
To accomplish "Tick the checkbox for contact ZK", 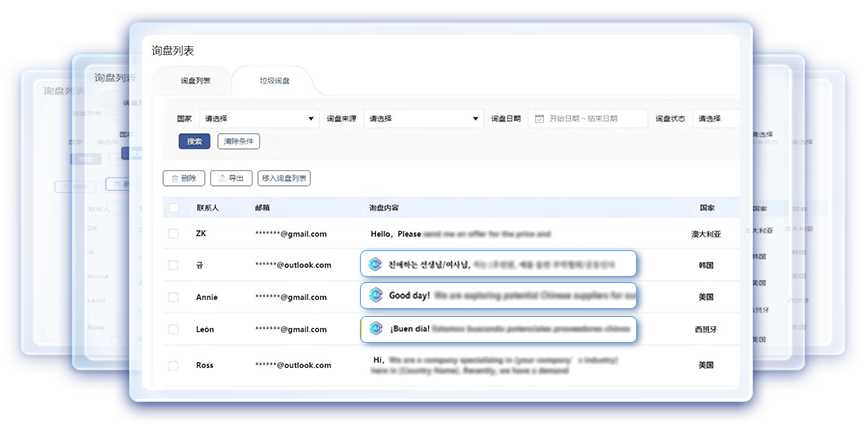I will (x=173, y=234).
